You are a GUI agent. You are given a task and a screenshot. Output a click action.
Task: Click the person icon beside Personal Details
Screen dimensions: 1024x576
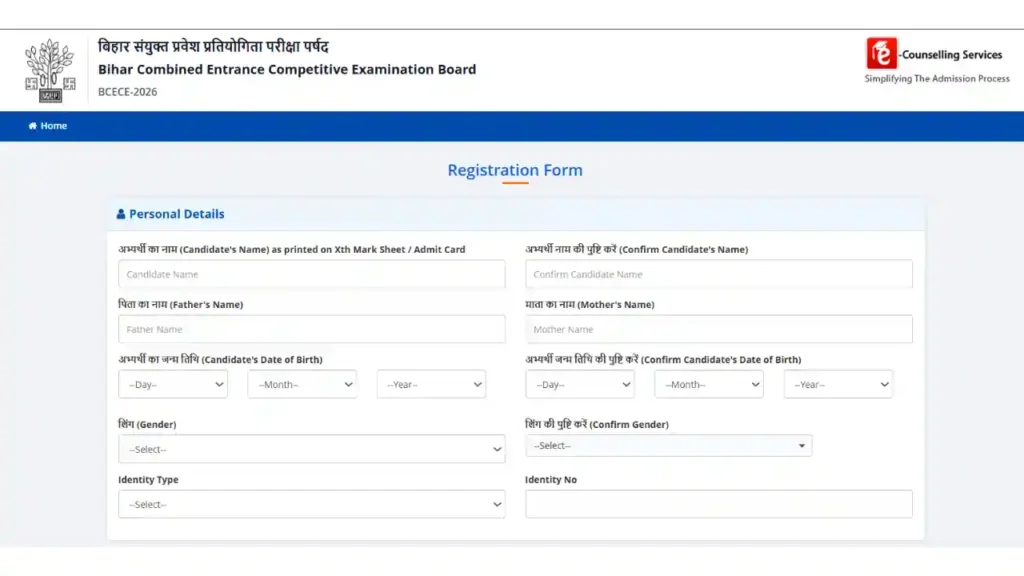coord(120,213)
